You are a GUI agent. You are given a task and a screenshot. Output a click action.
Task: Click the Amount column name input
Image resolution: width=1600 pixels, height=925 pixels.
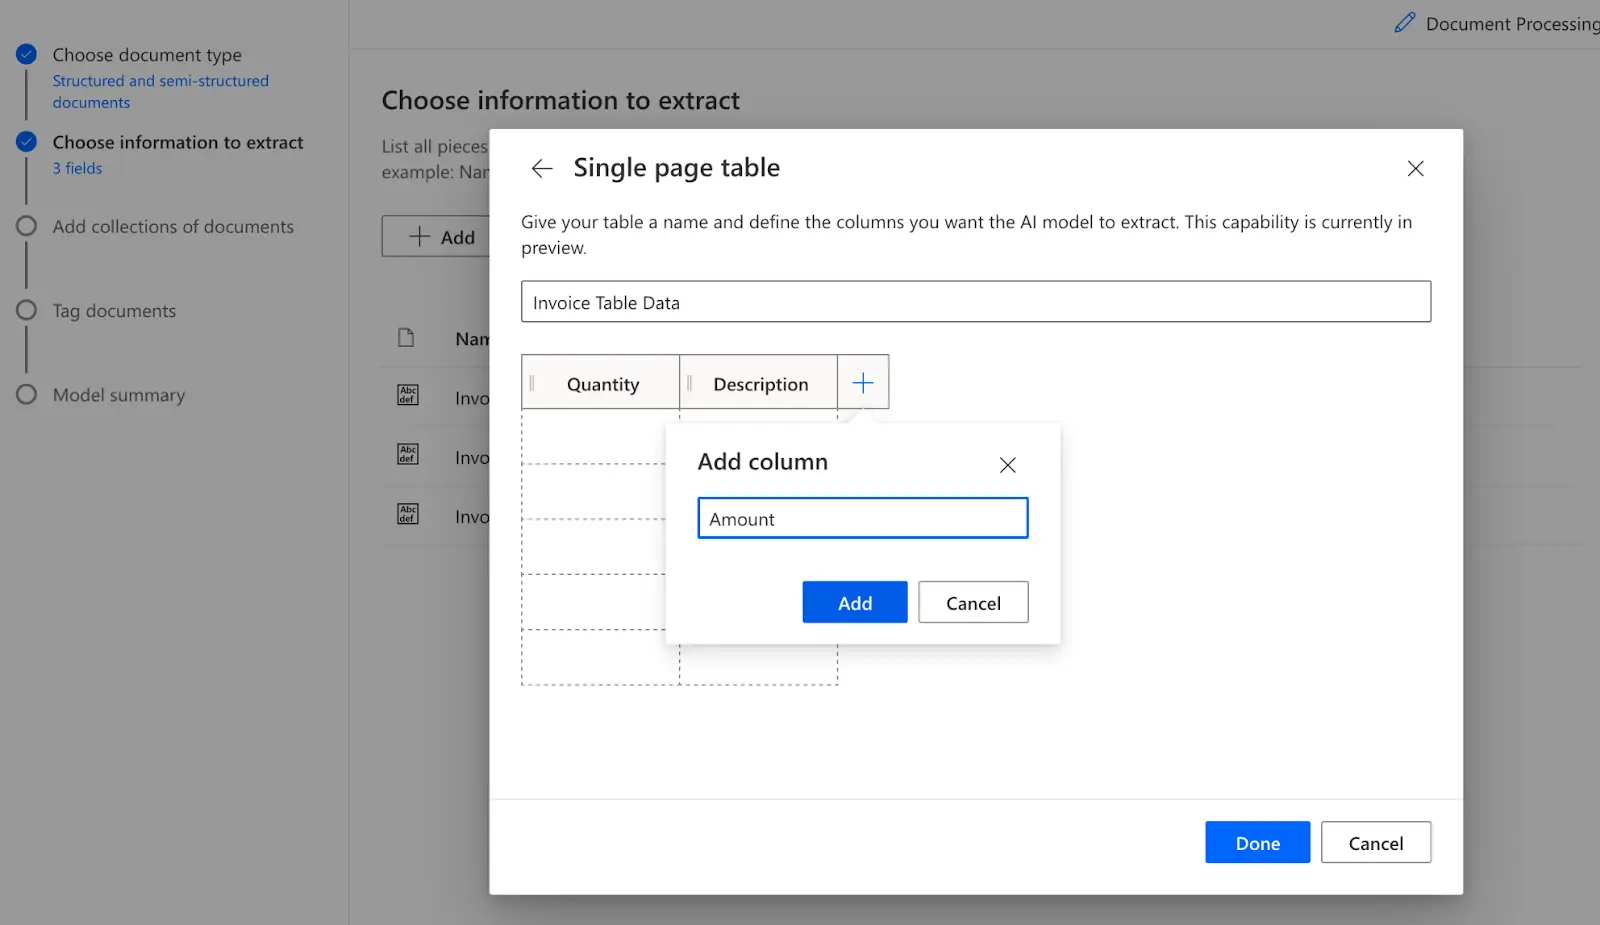tap(862, 519)
